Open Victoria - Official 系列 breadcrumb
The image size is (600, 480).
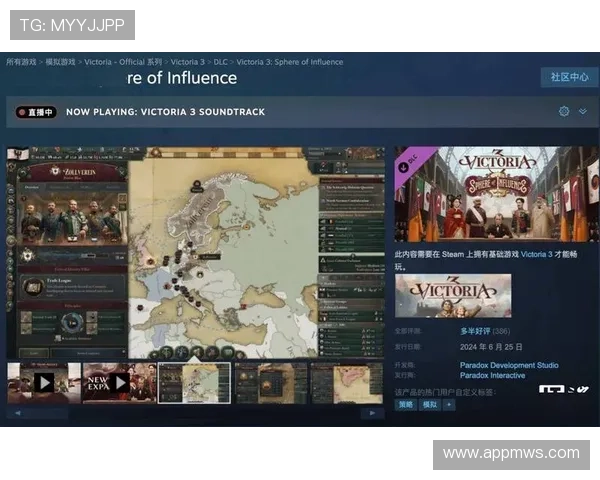[125, 62]
